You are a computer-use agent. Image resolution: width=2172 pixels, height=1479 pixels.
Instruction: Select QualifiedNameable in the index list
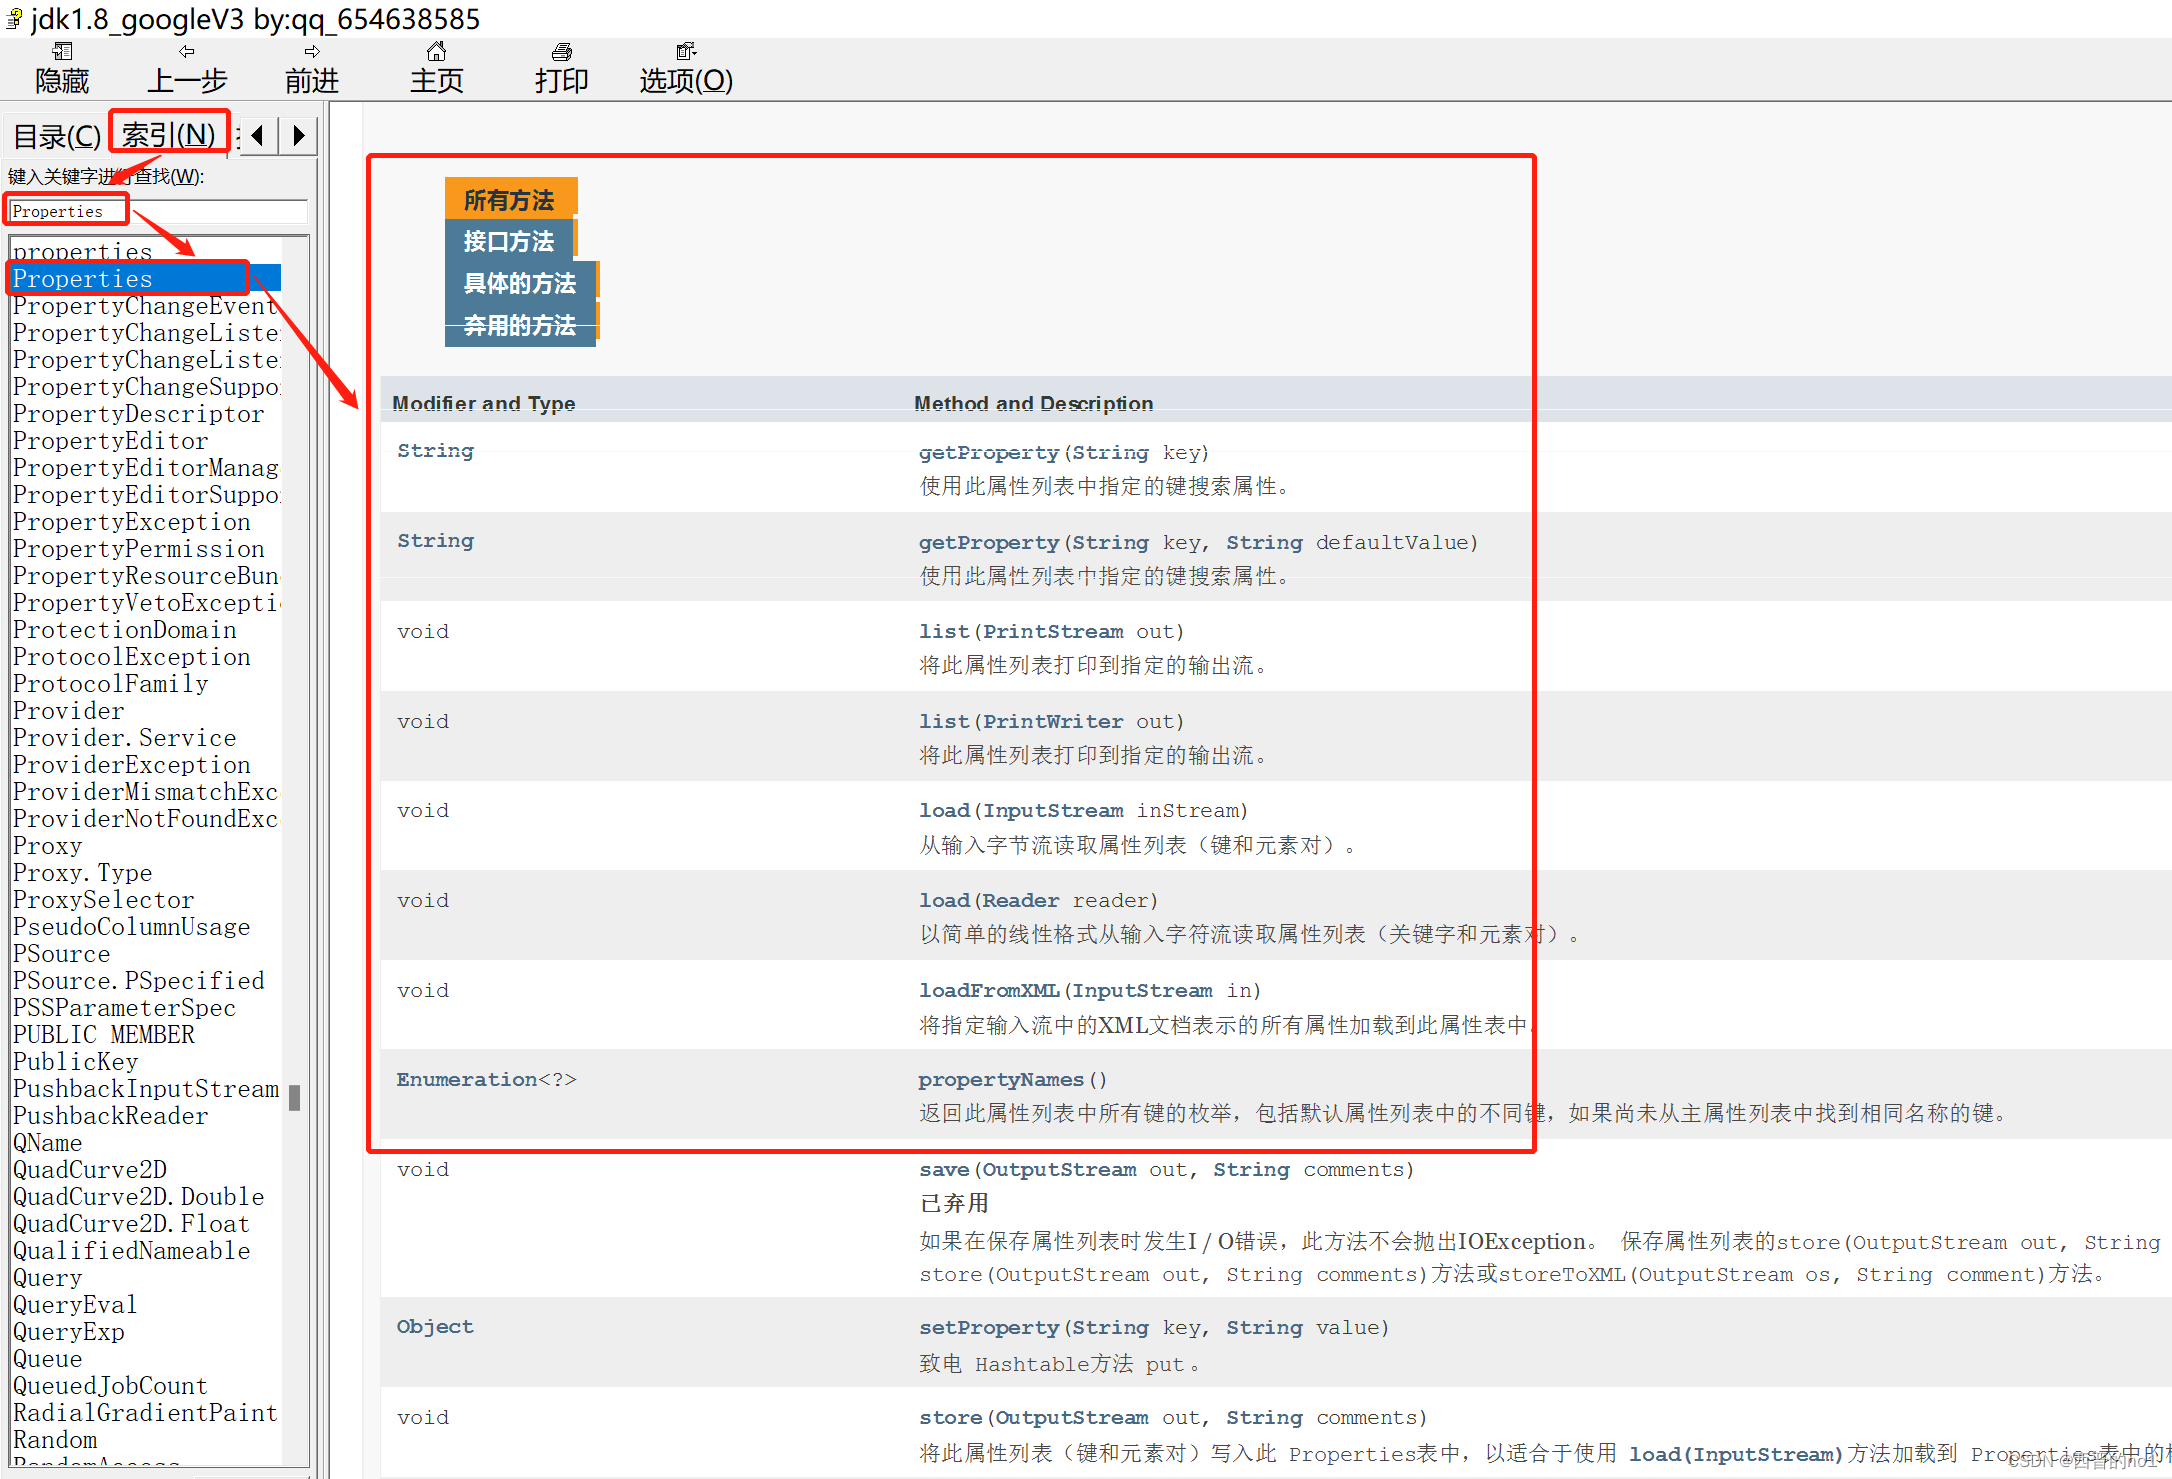pos(132,1250)
